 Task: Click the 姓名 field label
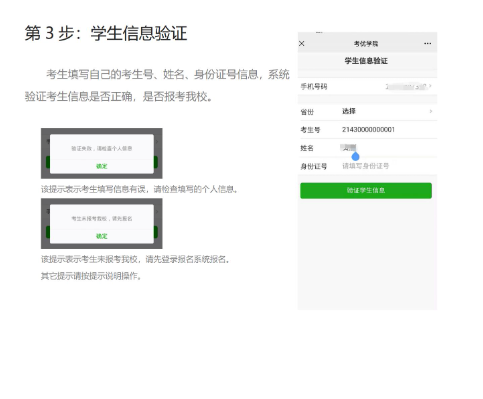307,148
